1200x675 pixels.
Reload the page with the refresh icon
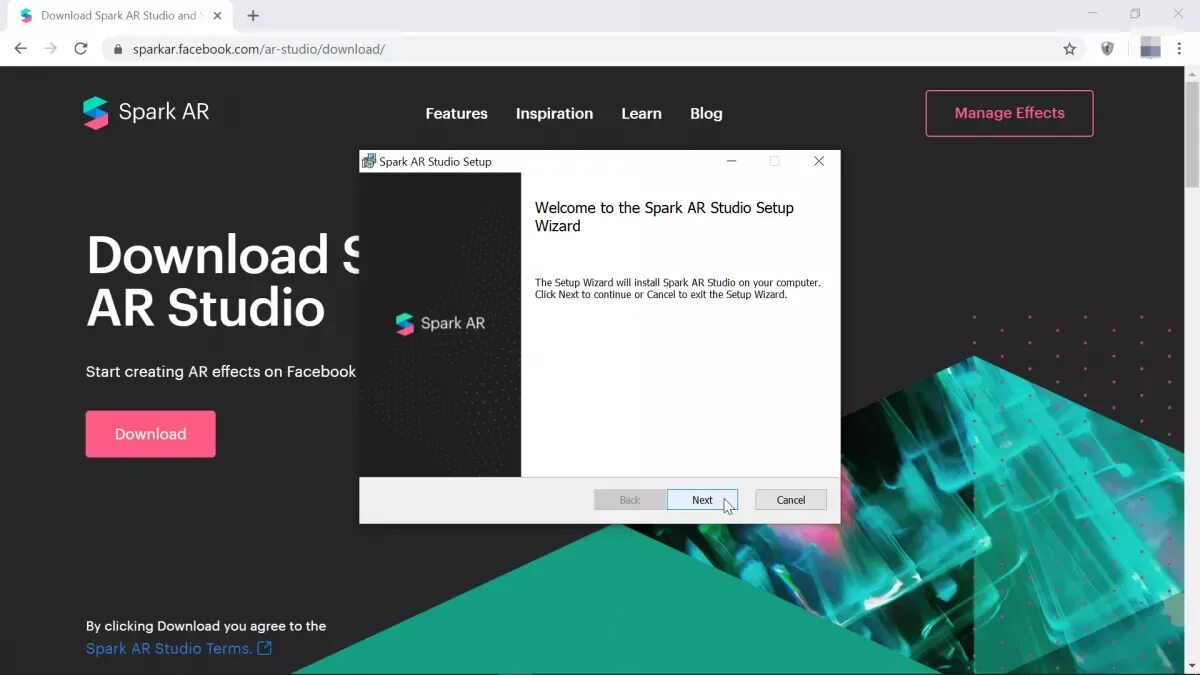tap(81, 48)
